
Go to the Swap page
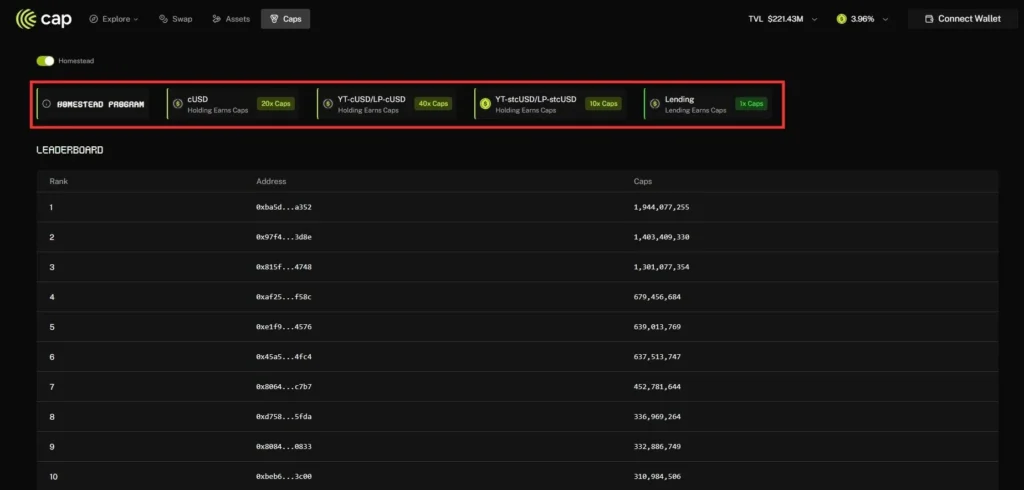click(x=176, y=19)
